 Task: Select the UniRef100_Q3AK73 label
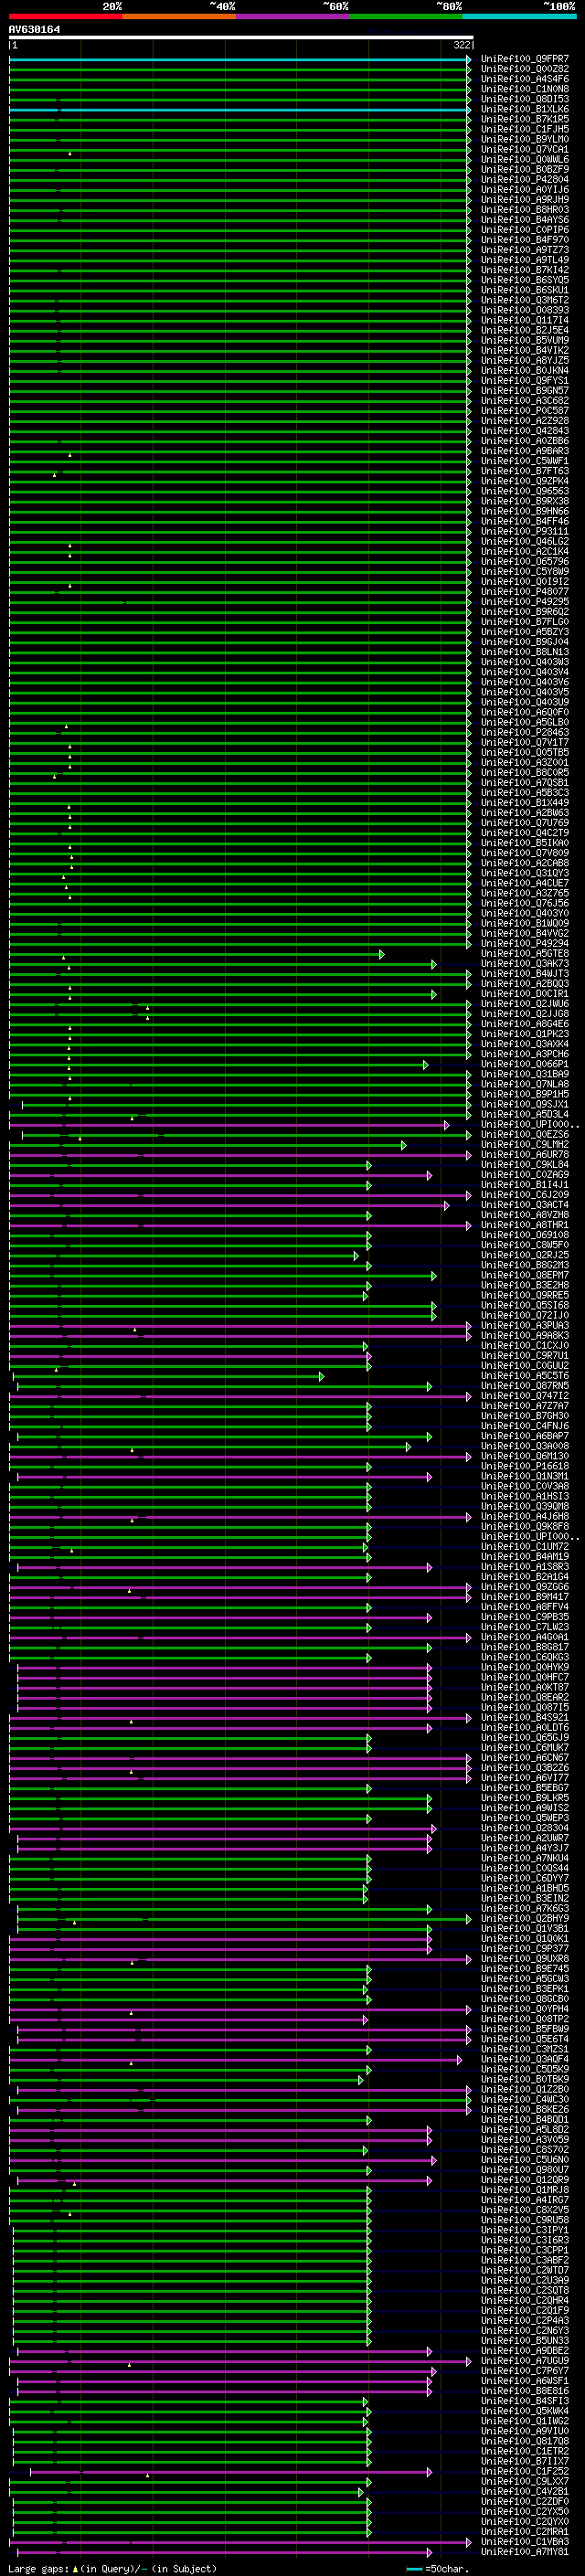tap(524, 964)
